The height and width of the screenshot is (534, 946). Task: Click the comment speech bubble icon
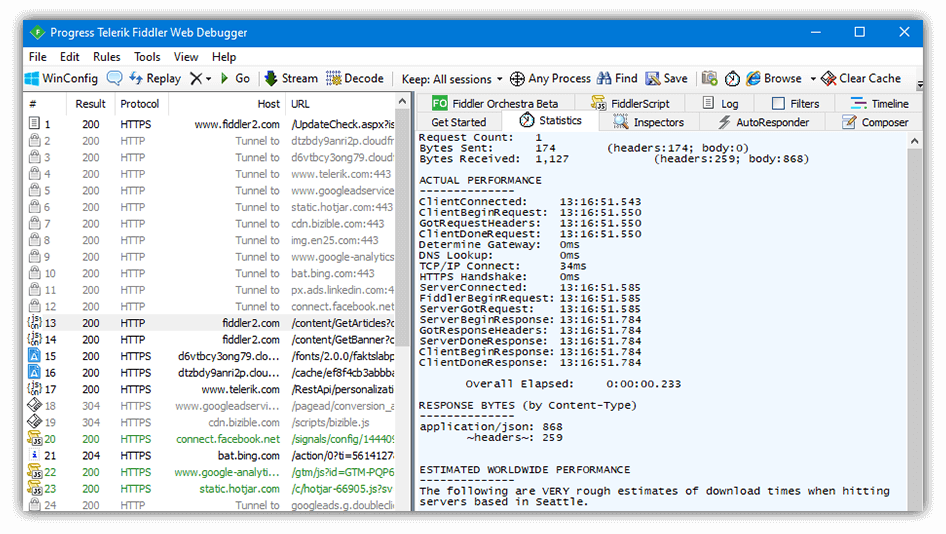click(115, 78)
